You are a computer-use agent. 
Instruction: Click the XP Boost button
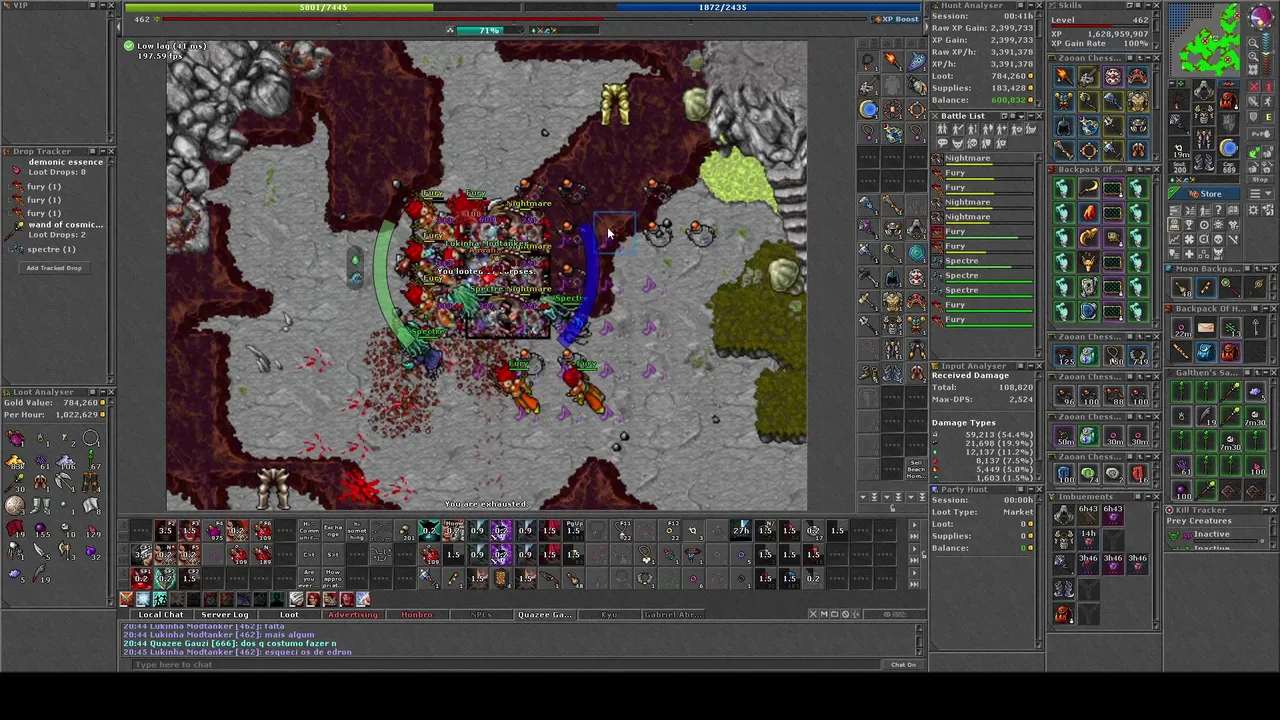pos(896,19)
